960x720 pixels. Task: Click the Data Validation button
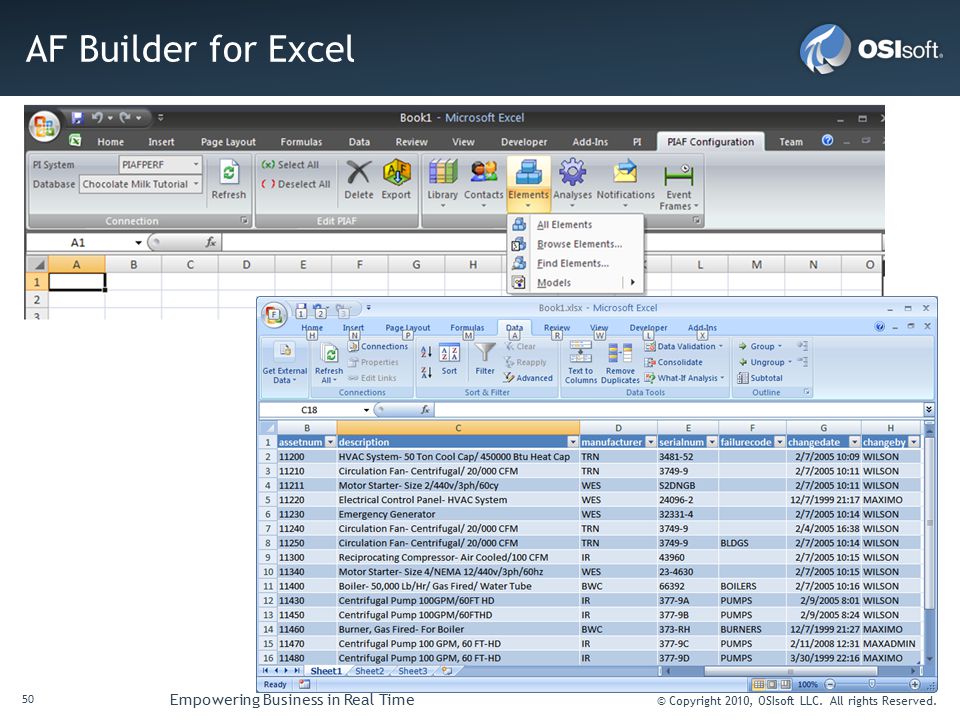point(684,346)
